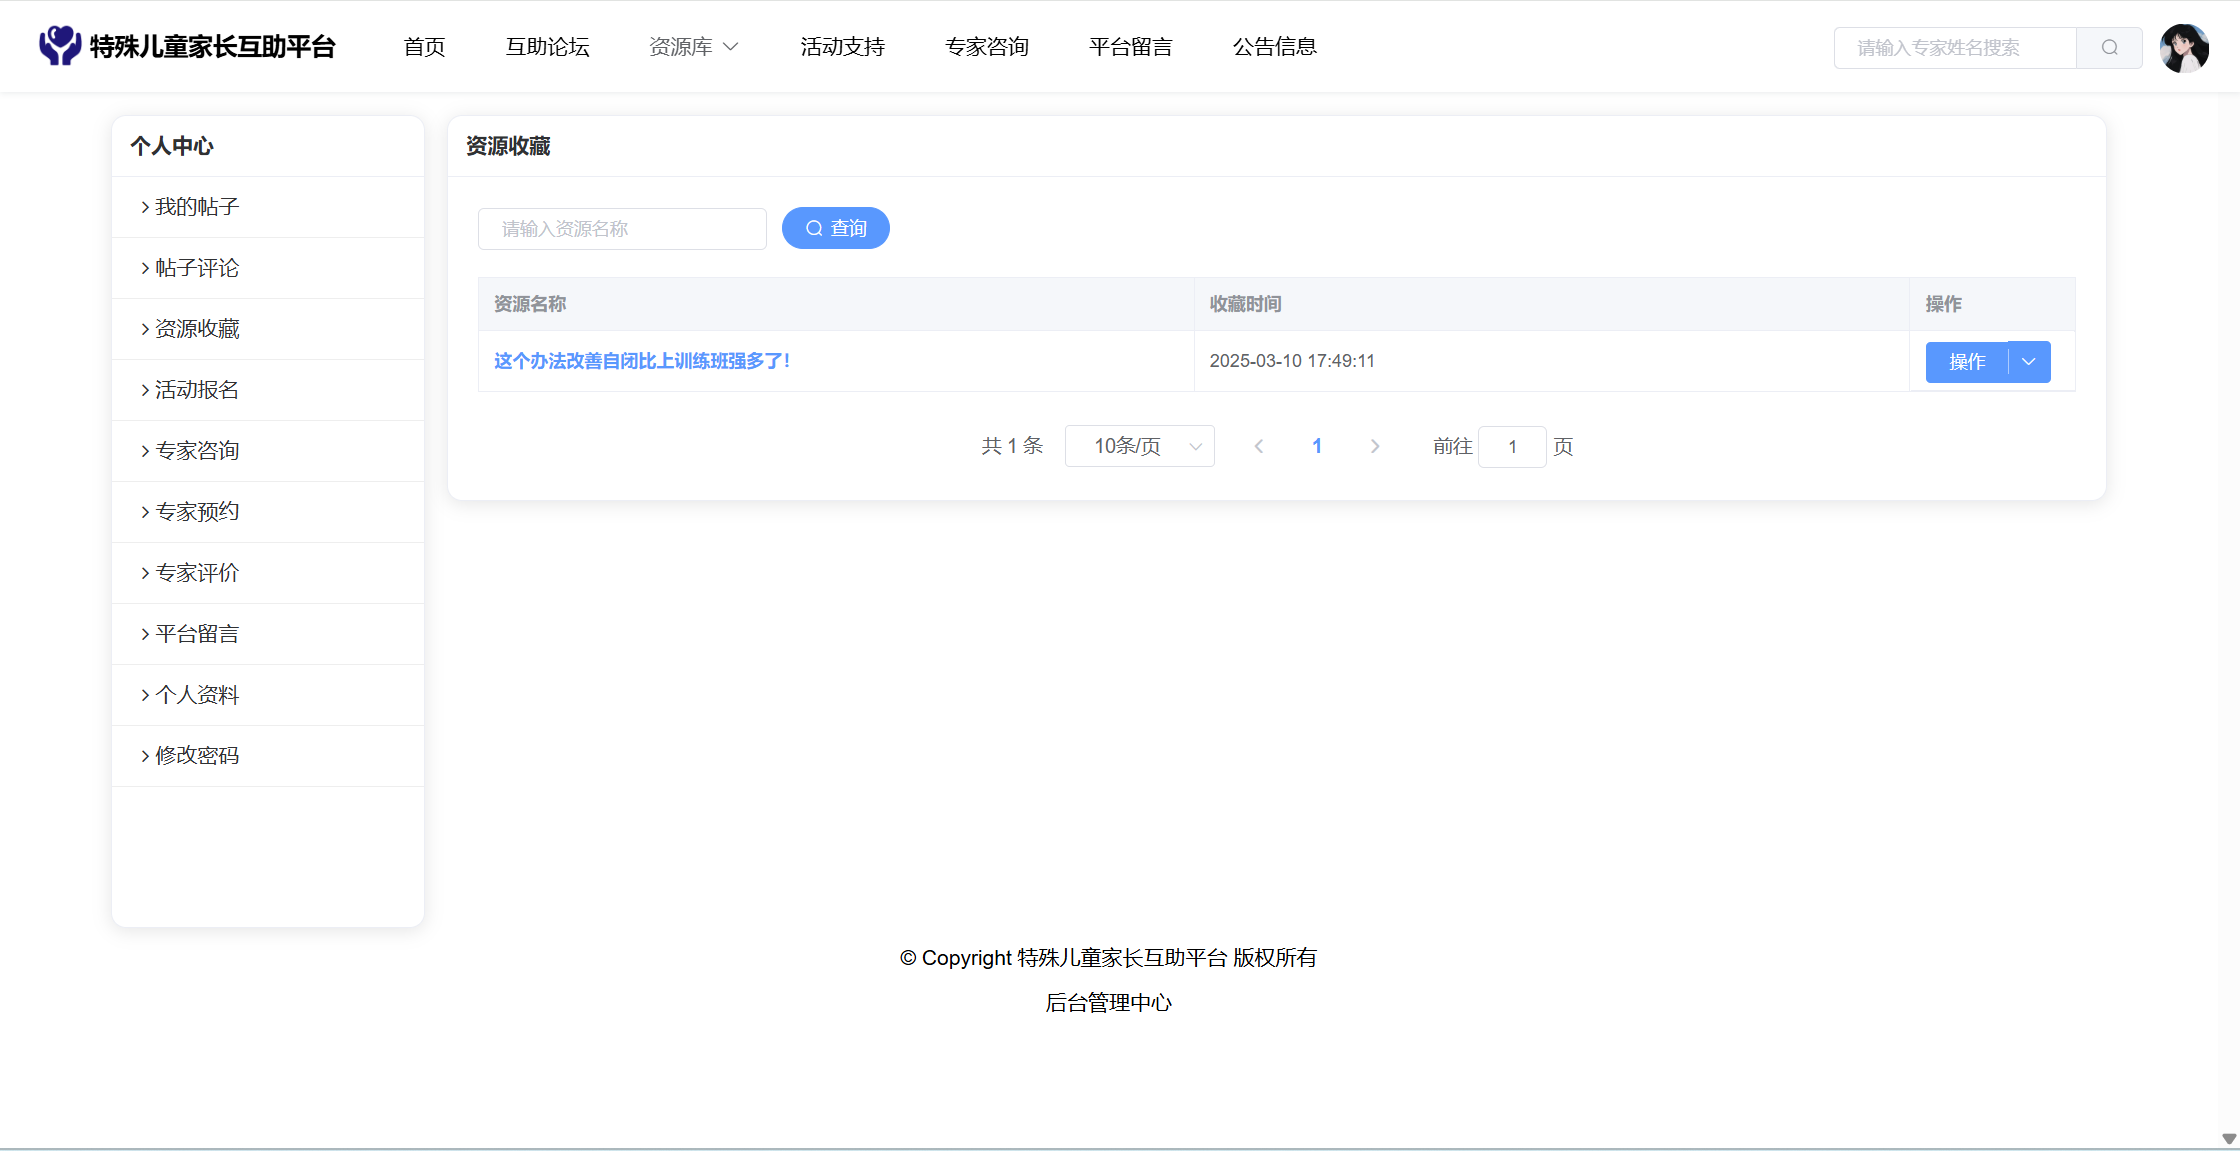Select 活动报名 in the sidebar
Screen dimensions: 2240x1151
[197, 390]
